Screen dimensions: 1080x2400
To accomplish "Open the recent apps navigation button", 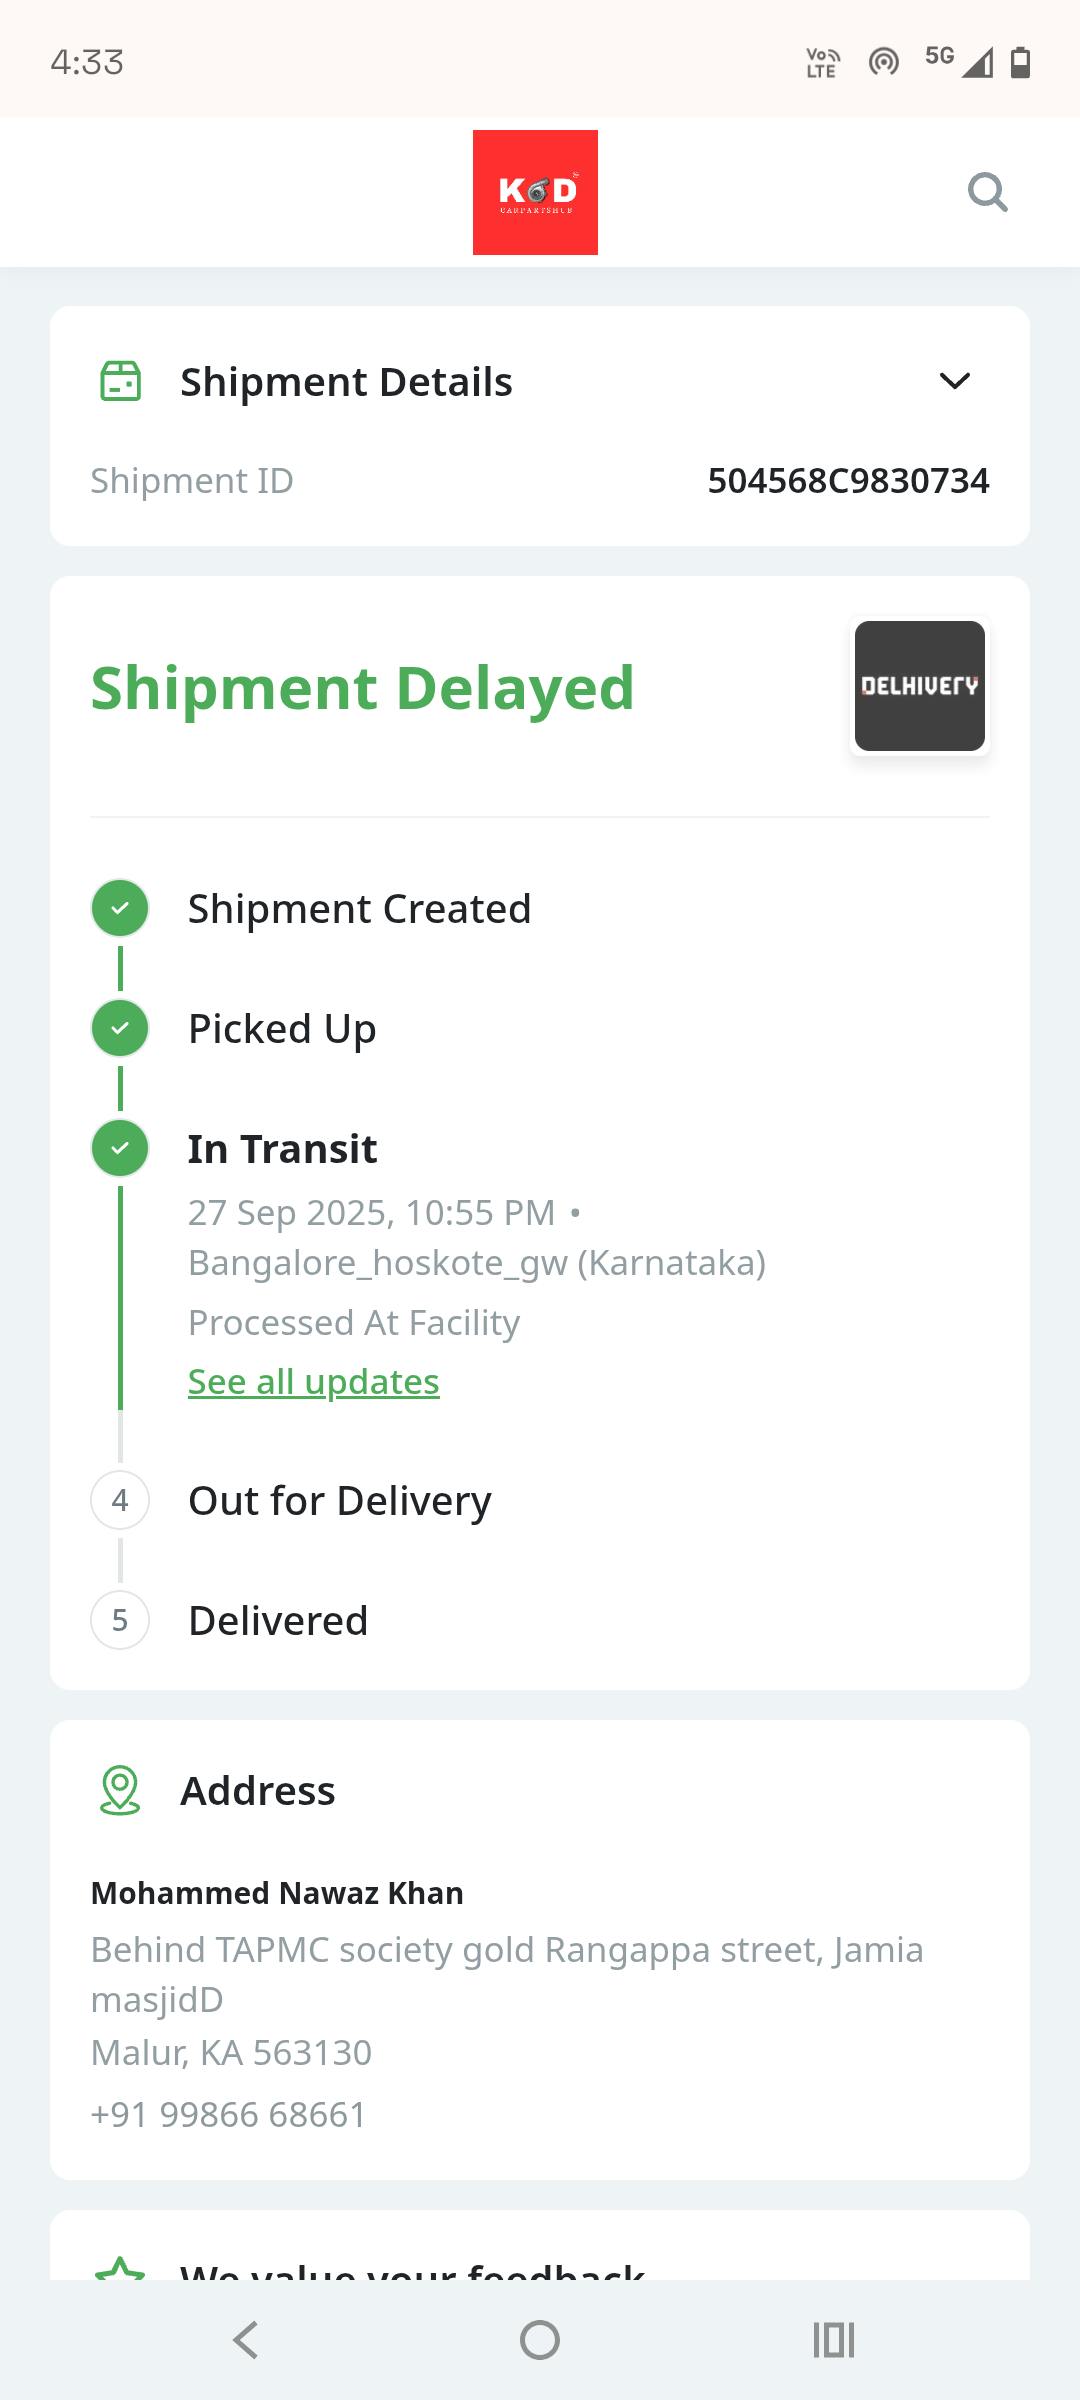I will tap(833, 2340).
